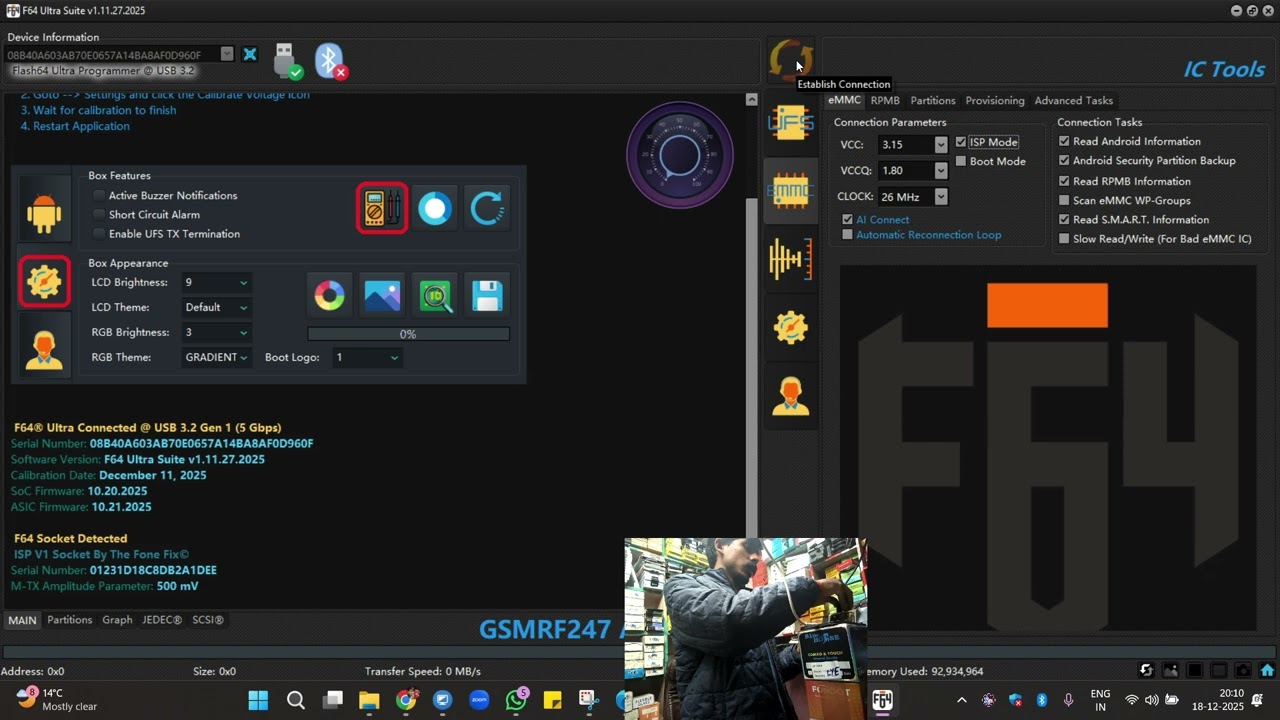
Task: Click the landscape image icon in status bar
Action: (x=1169, y=671)
